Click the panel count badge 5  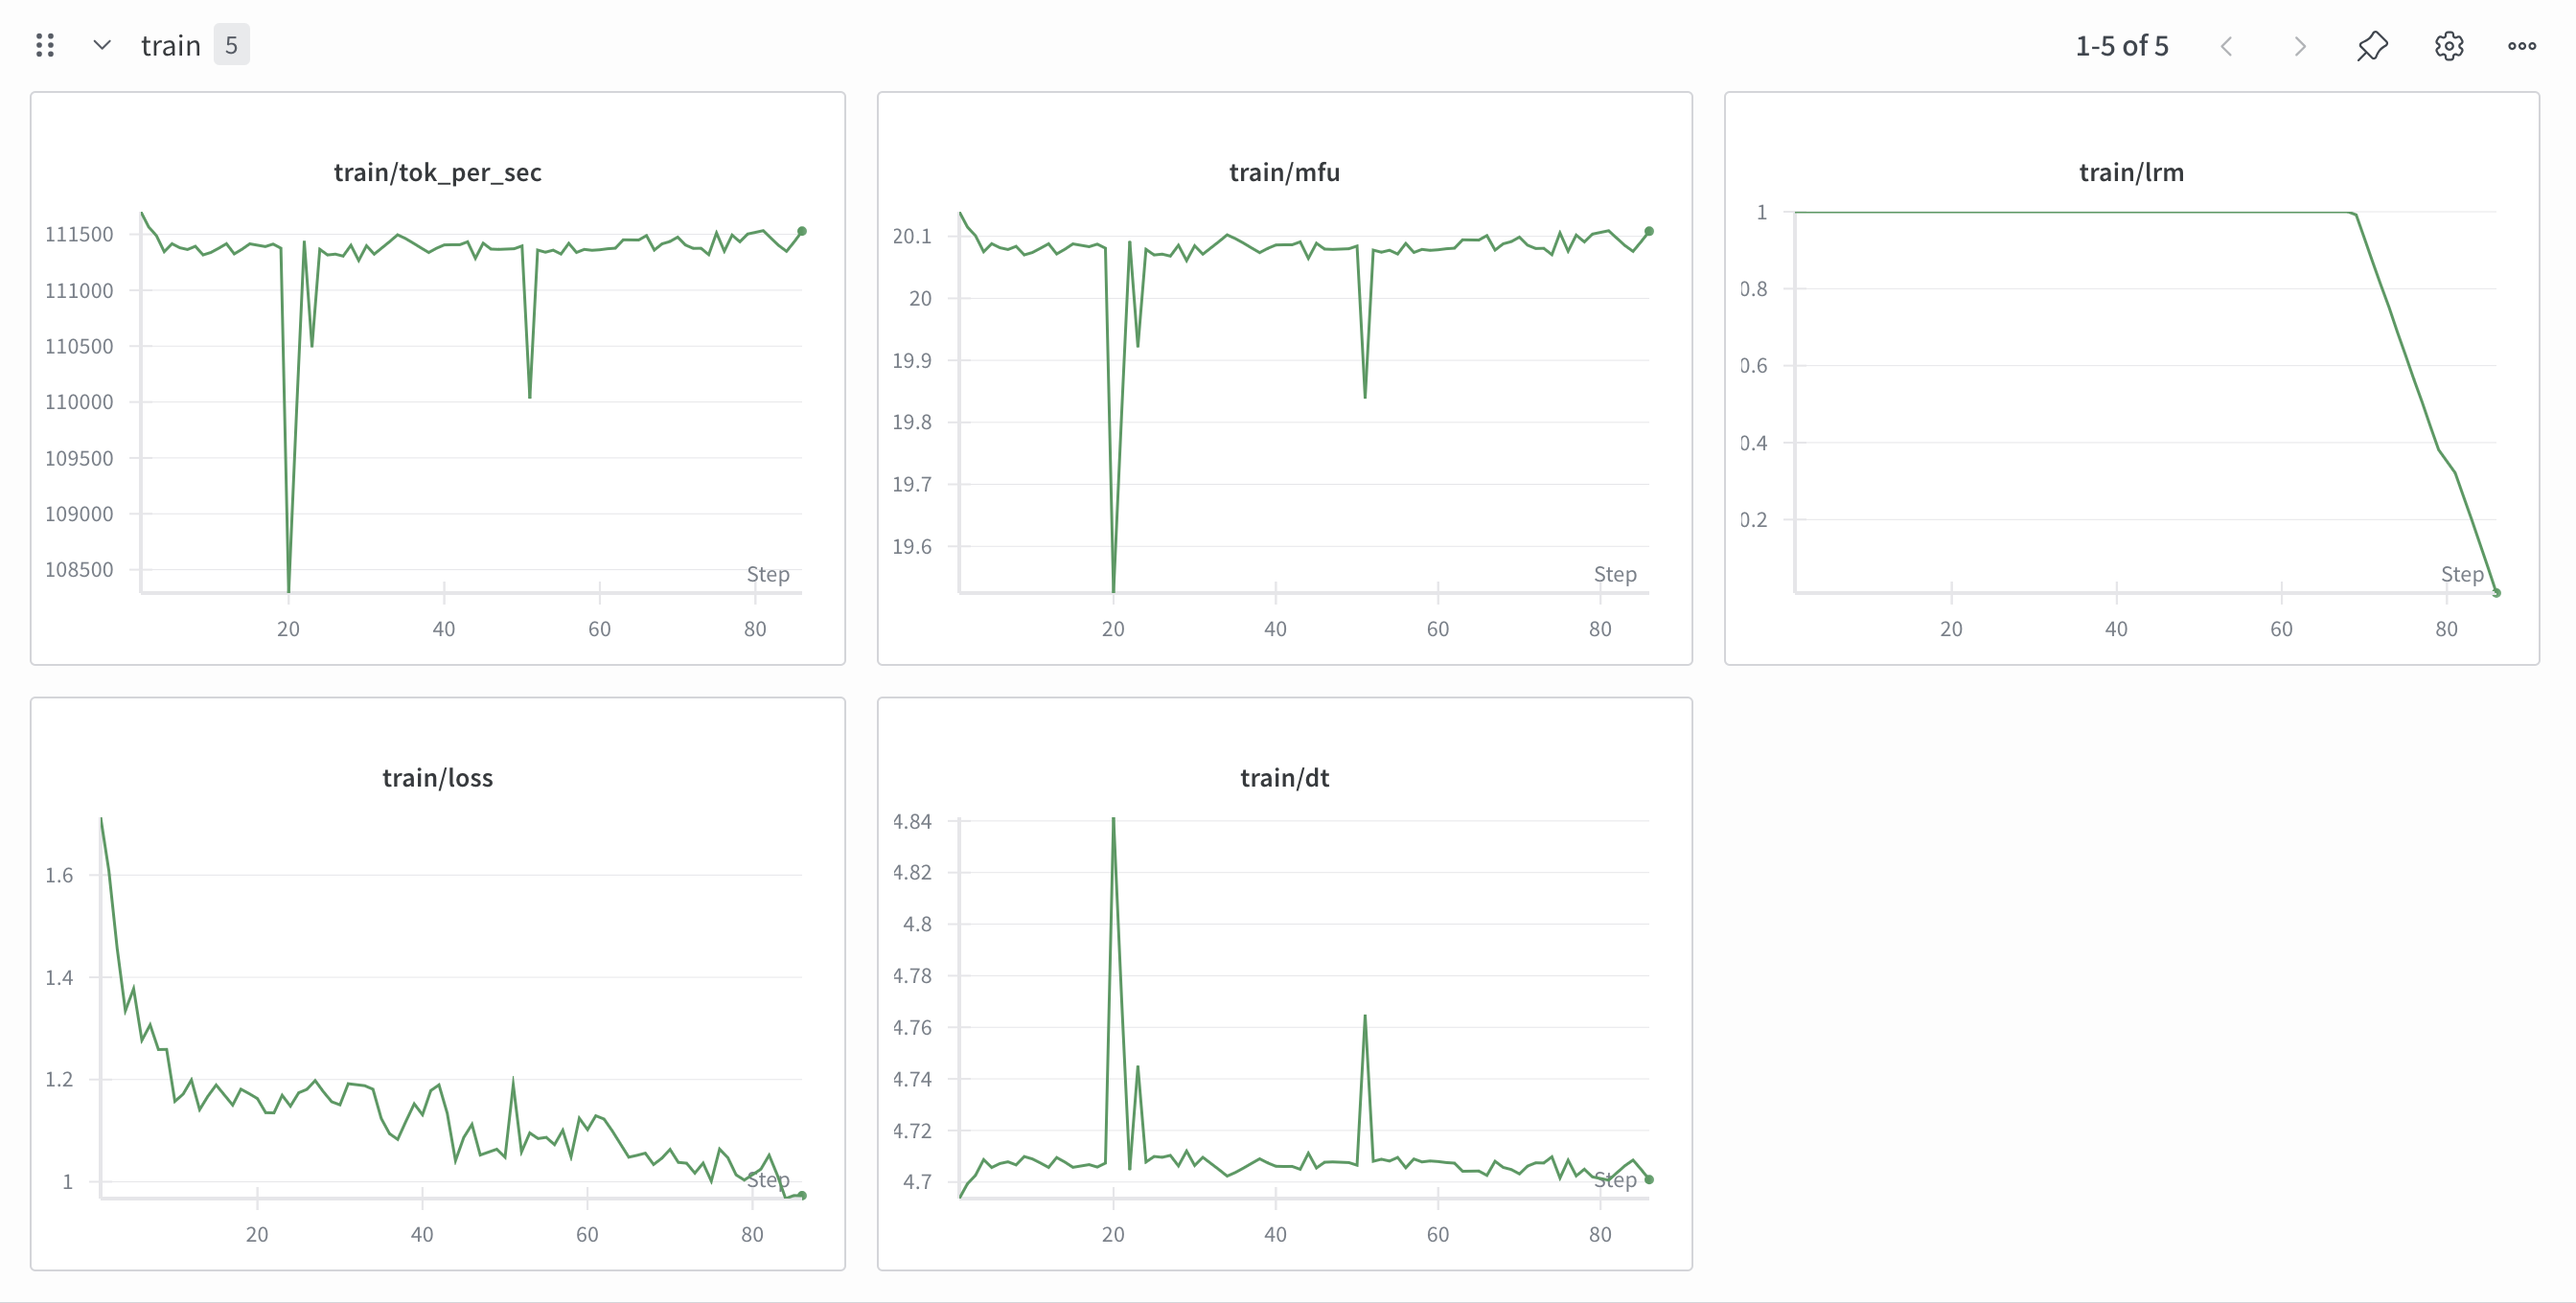coord(231,45)
